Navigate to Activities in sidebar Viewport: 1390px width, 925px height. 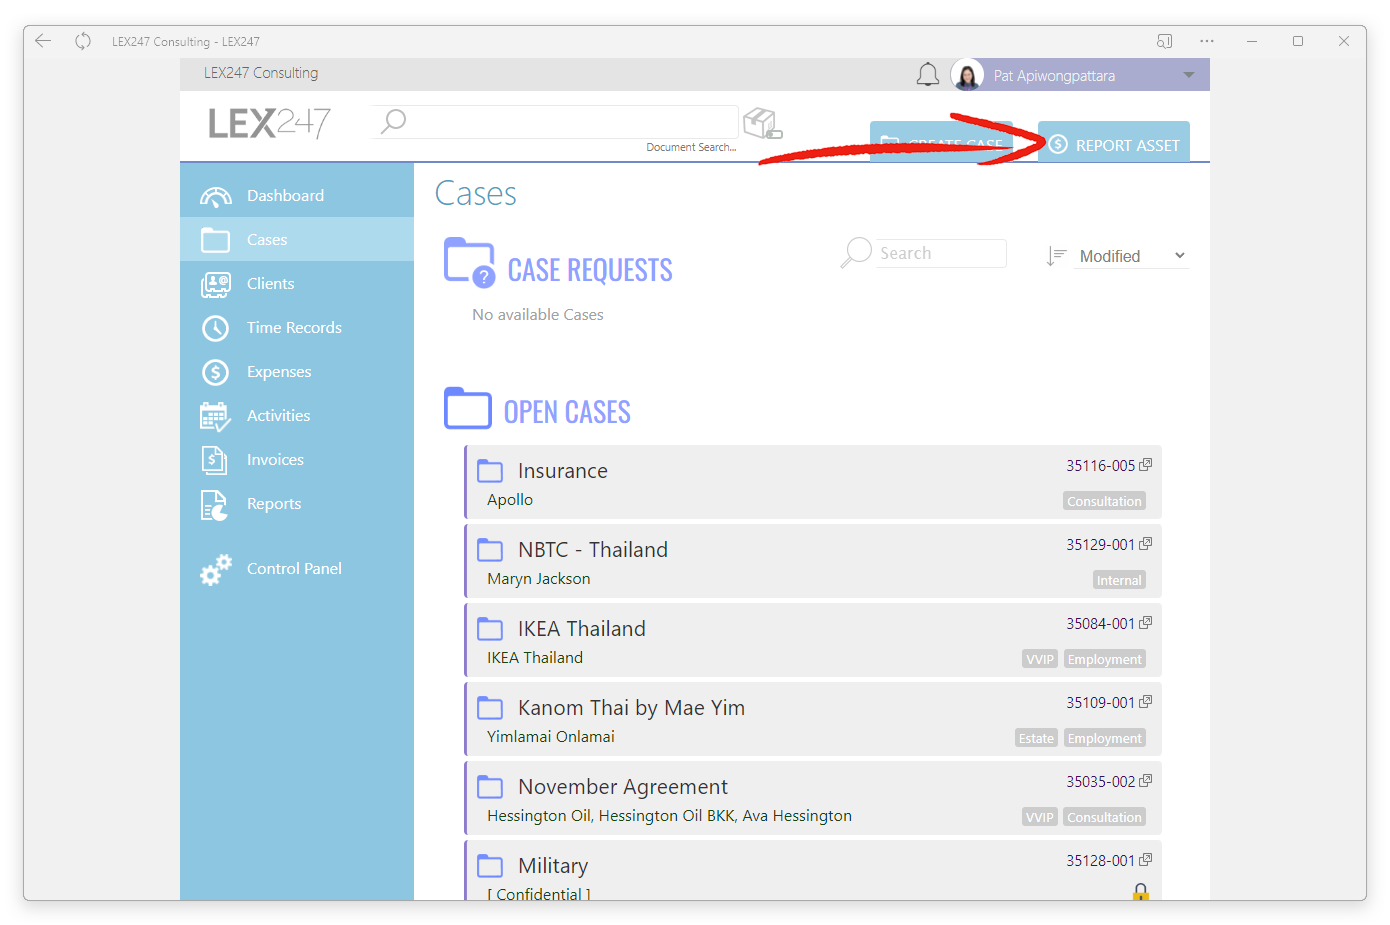(297, 415)
